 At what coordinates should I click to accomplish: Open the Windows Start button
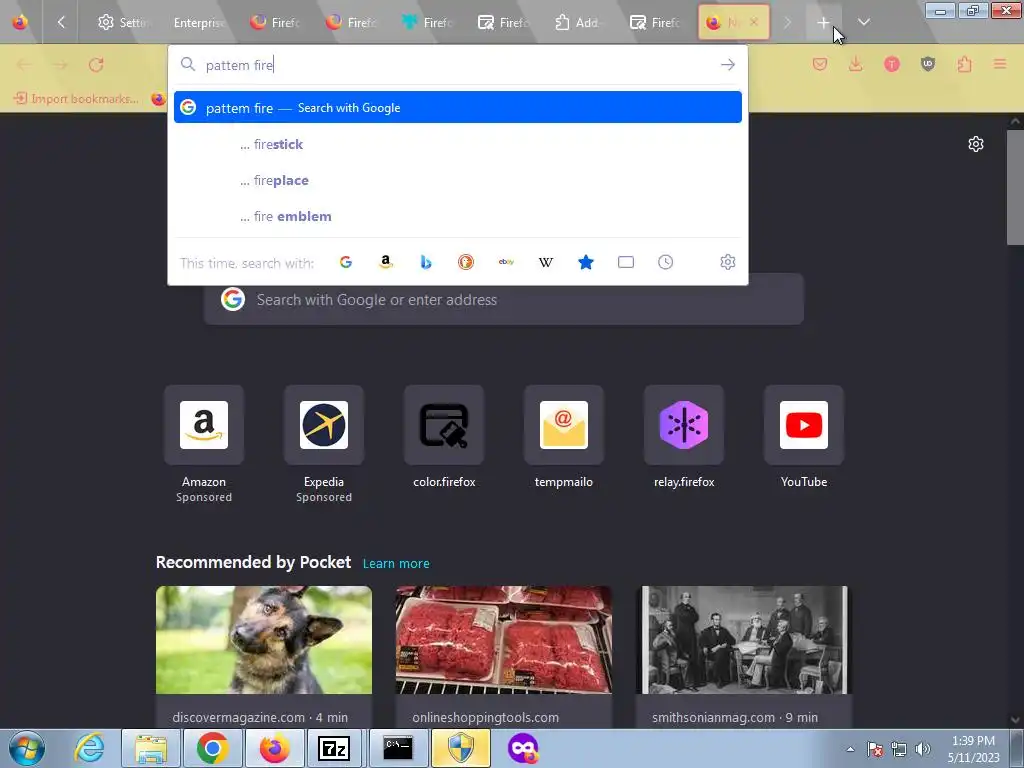tap(27, 748)
